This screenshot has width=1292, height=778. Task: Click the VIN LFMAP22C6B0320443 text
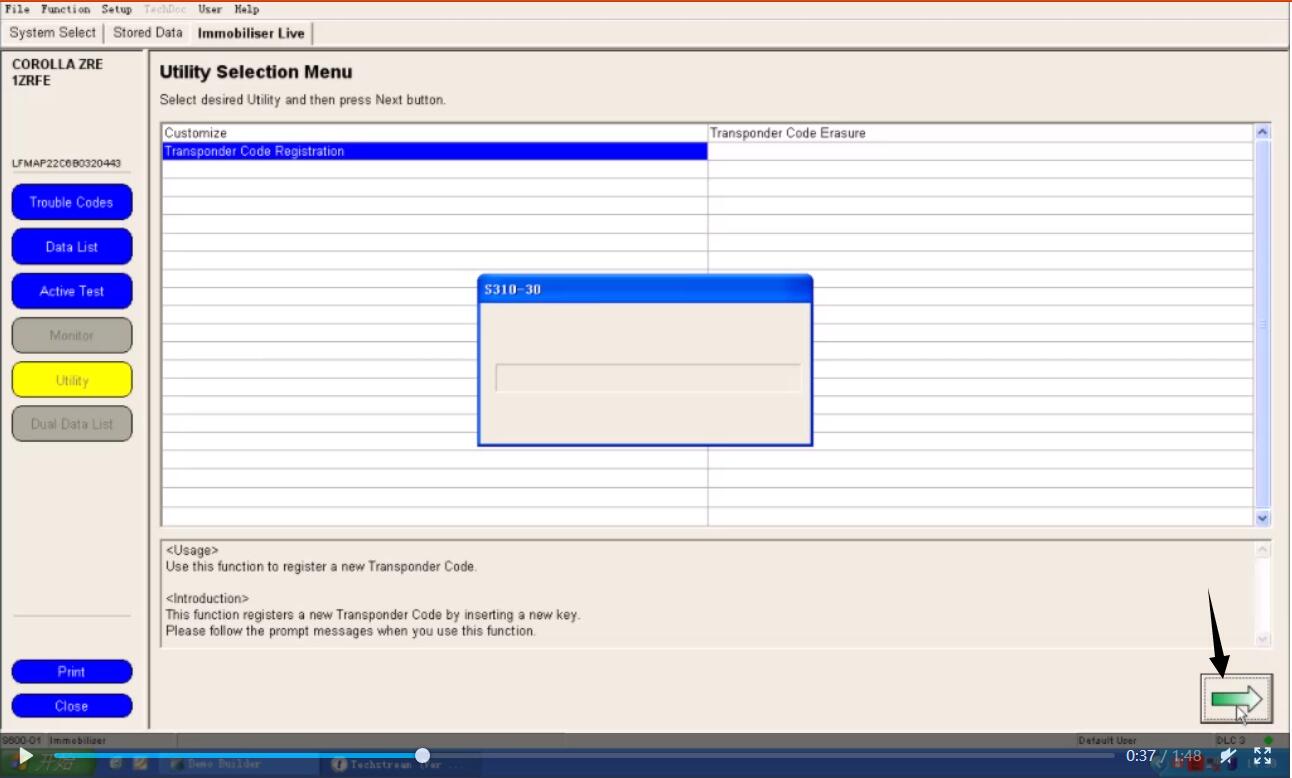(67, 163)
